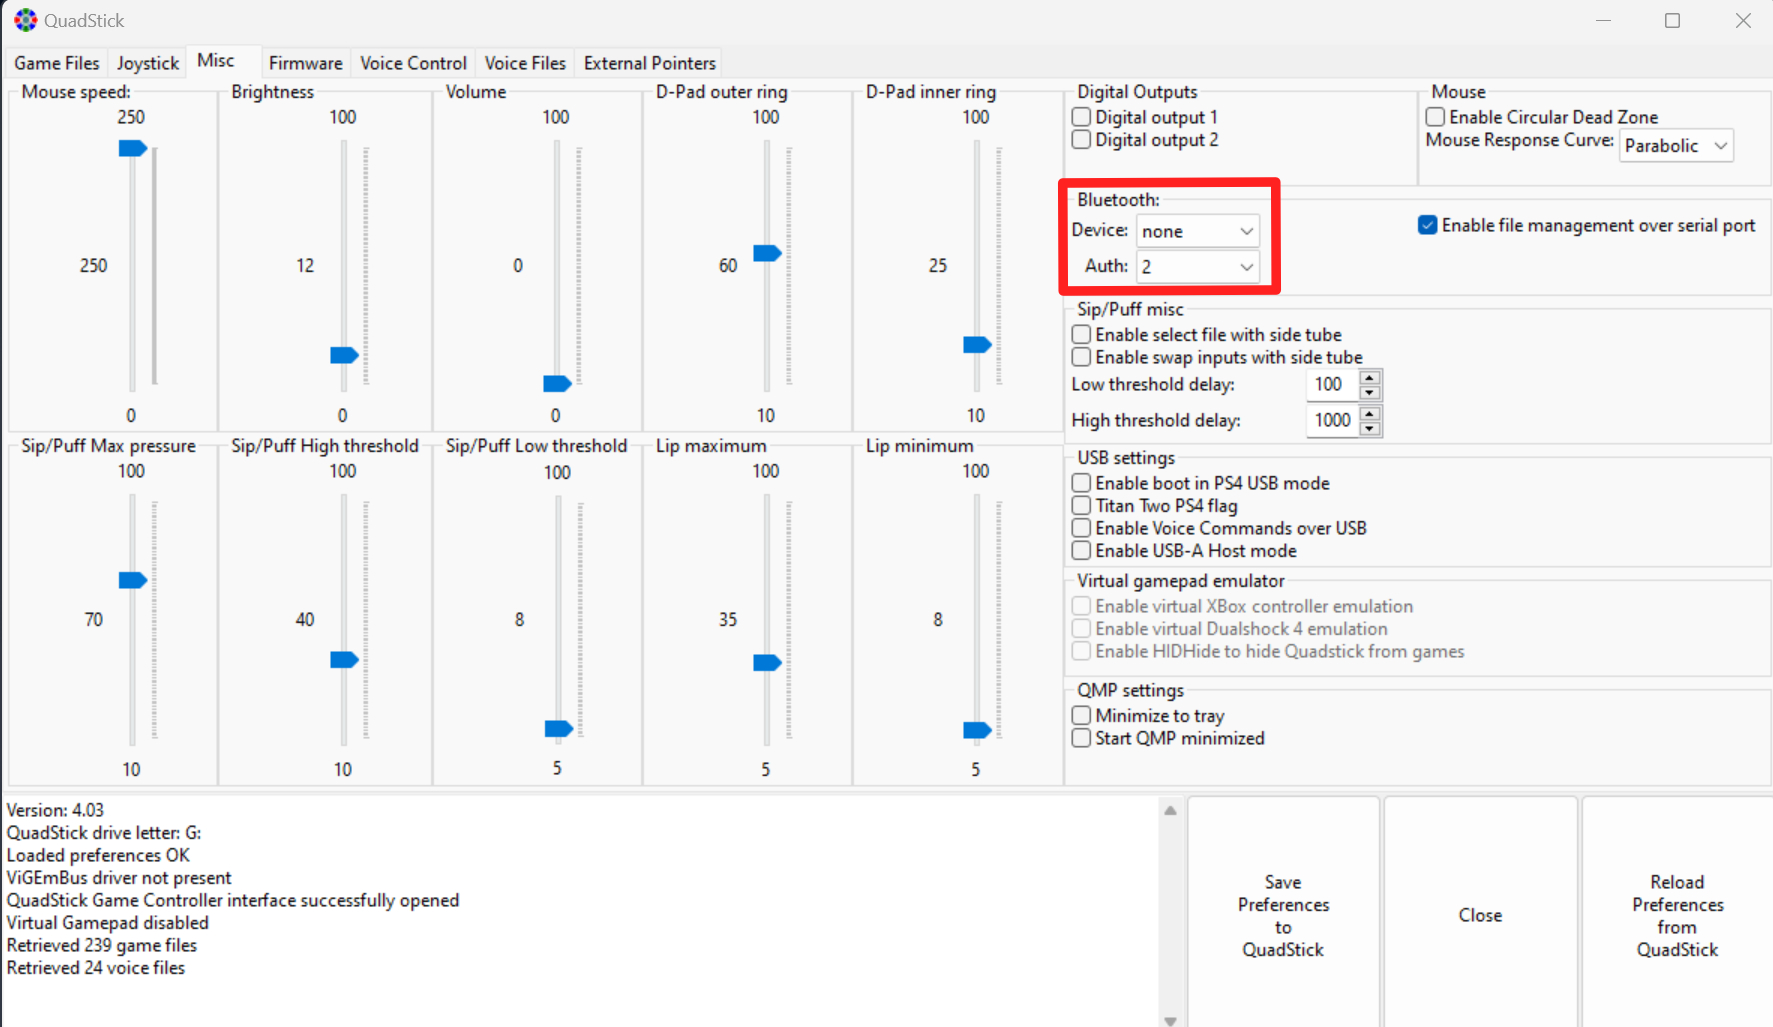This screenshot has height=1027, width=1773.
Task: Expand the Bluetooth Auth dropdown
Action: [x=1197, y=267]
